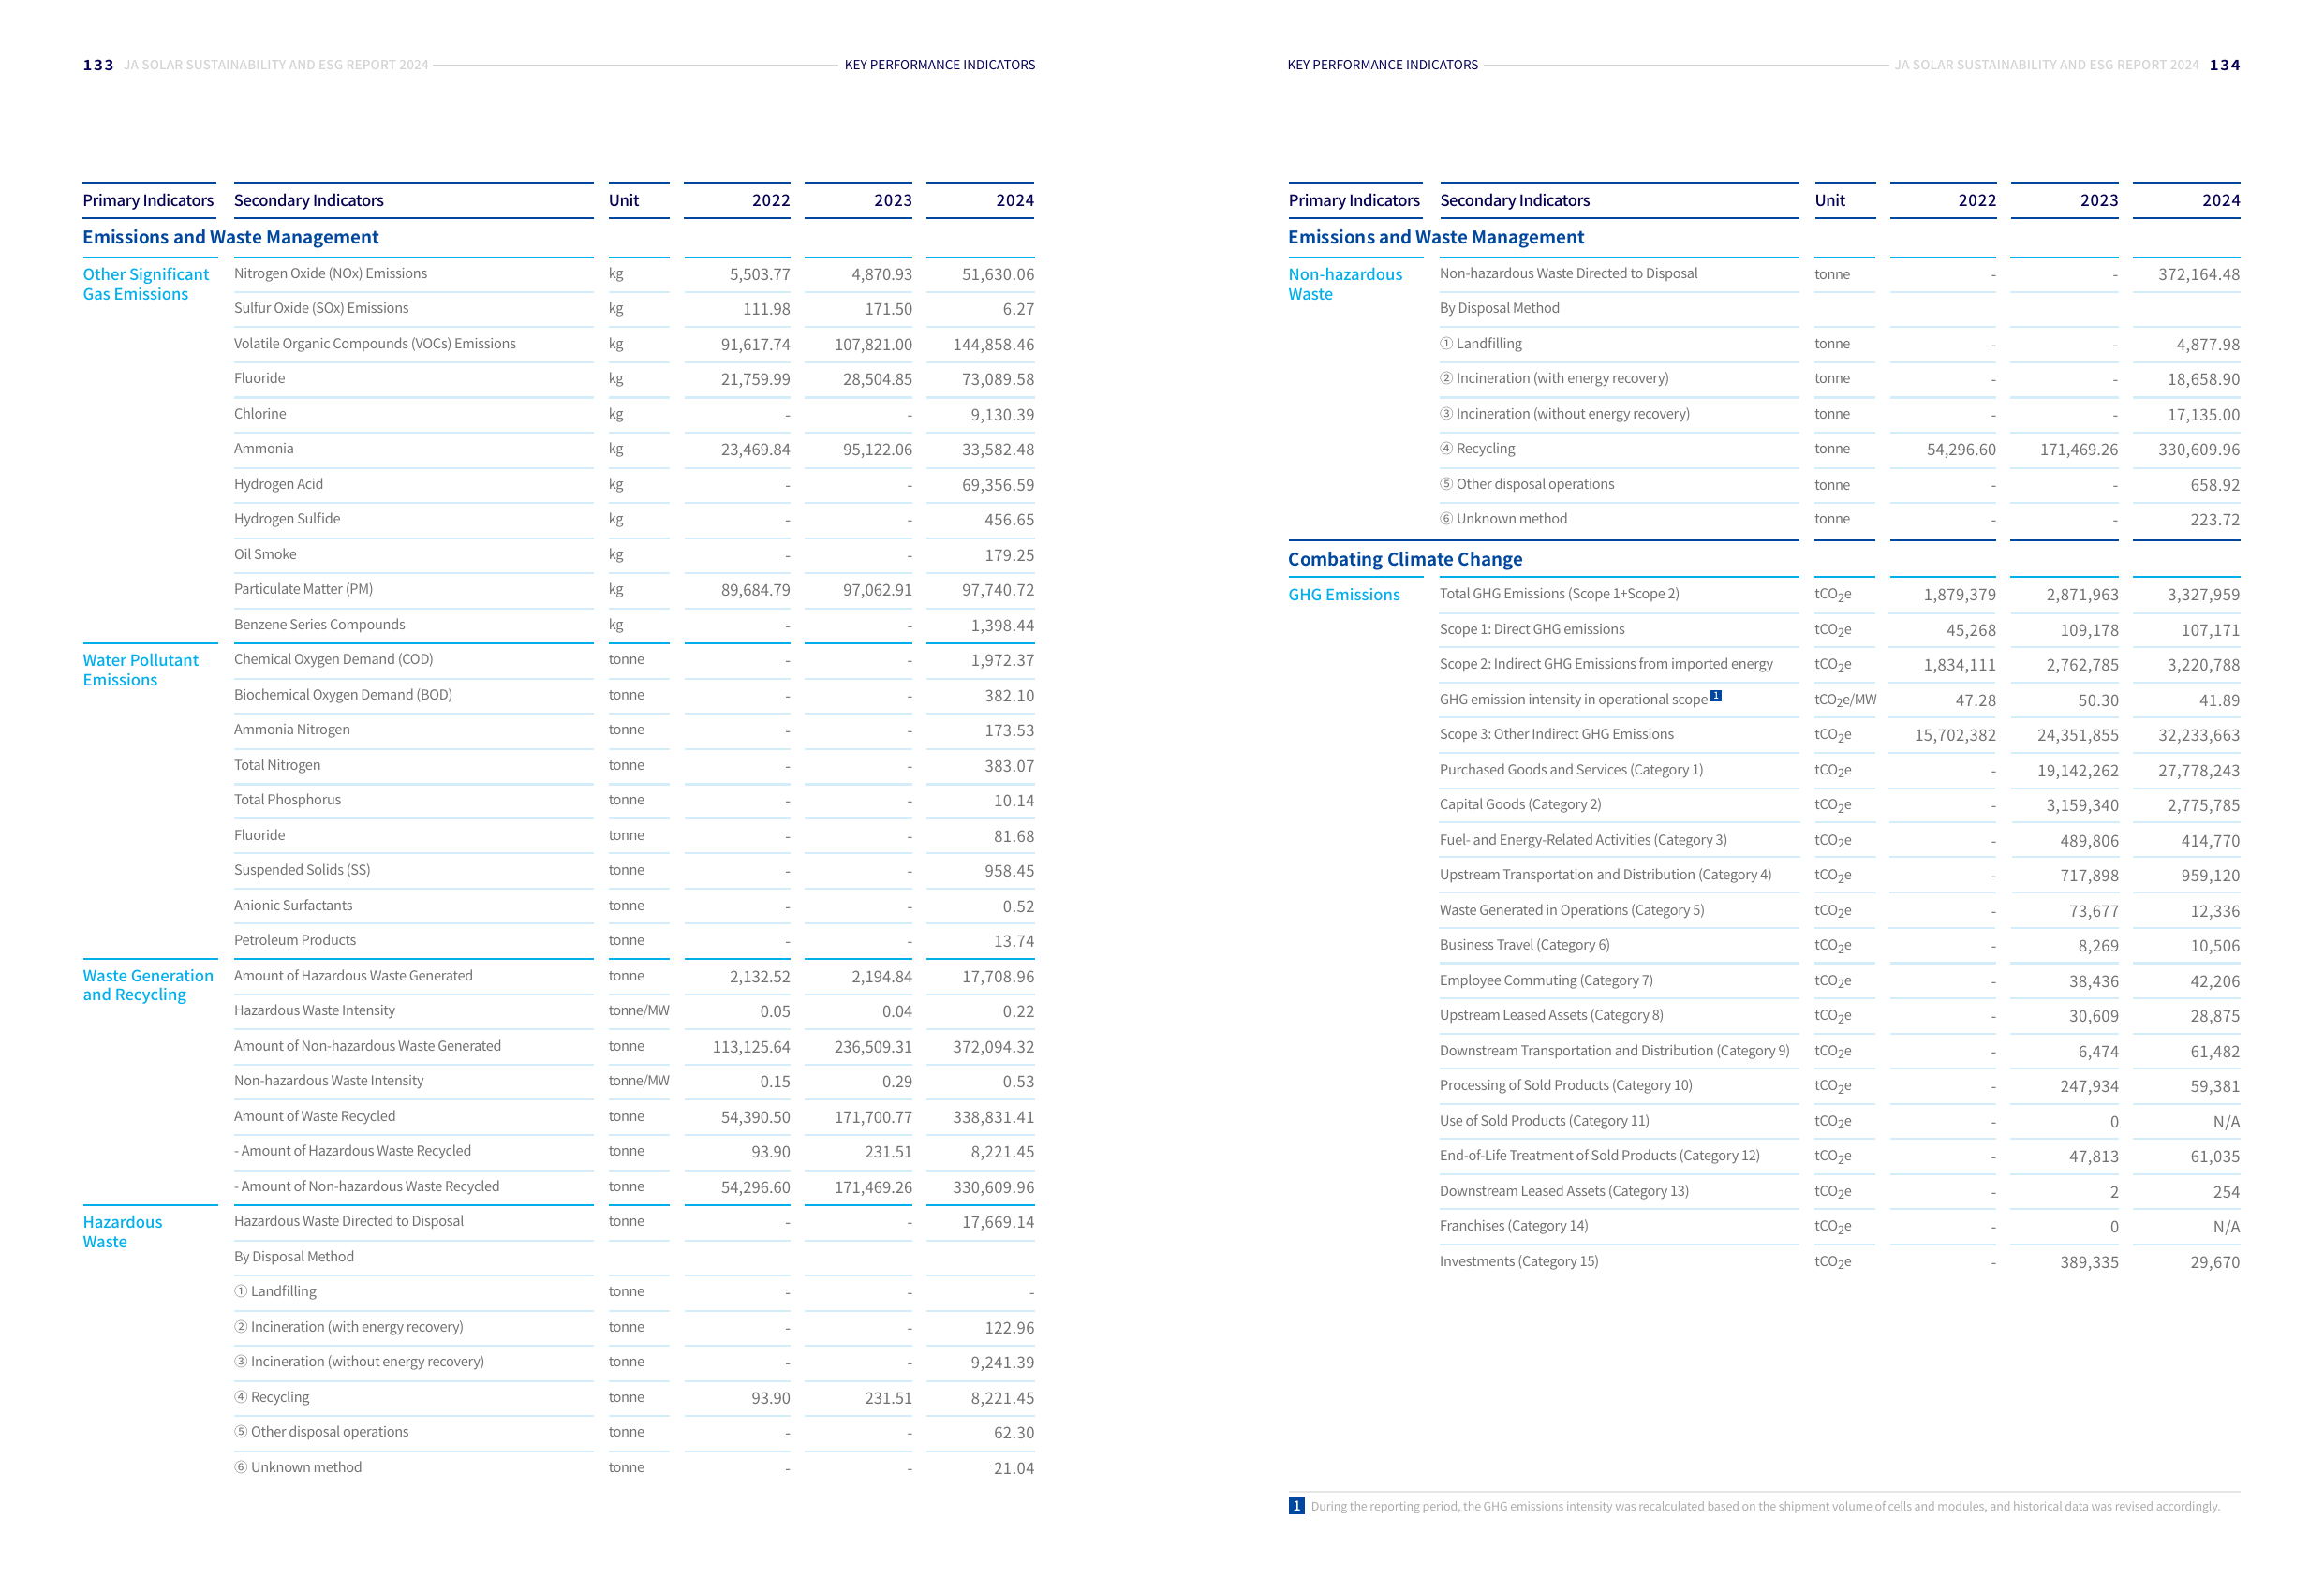Screen dimensions: 2324x1577
Task: Click the Ammonia 2023 value 95,122.06
Action: click(877, 449)
